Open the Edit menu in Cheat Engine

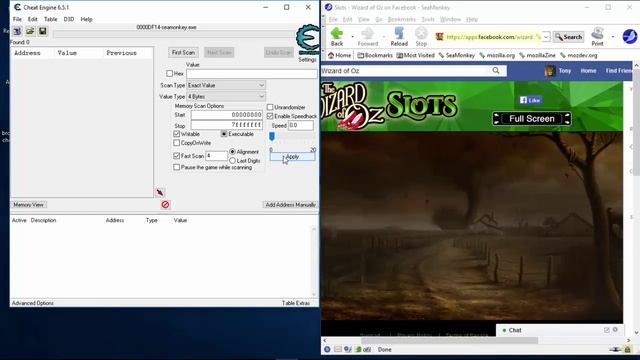pos(32,19)
